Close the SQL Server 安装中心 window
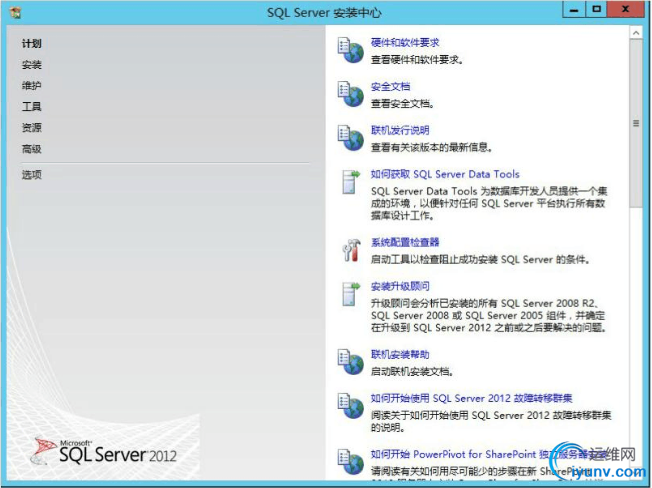 click(626, 9)
